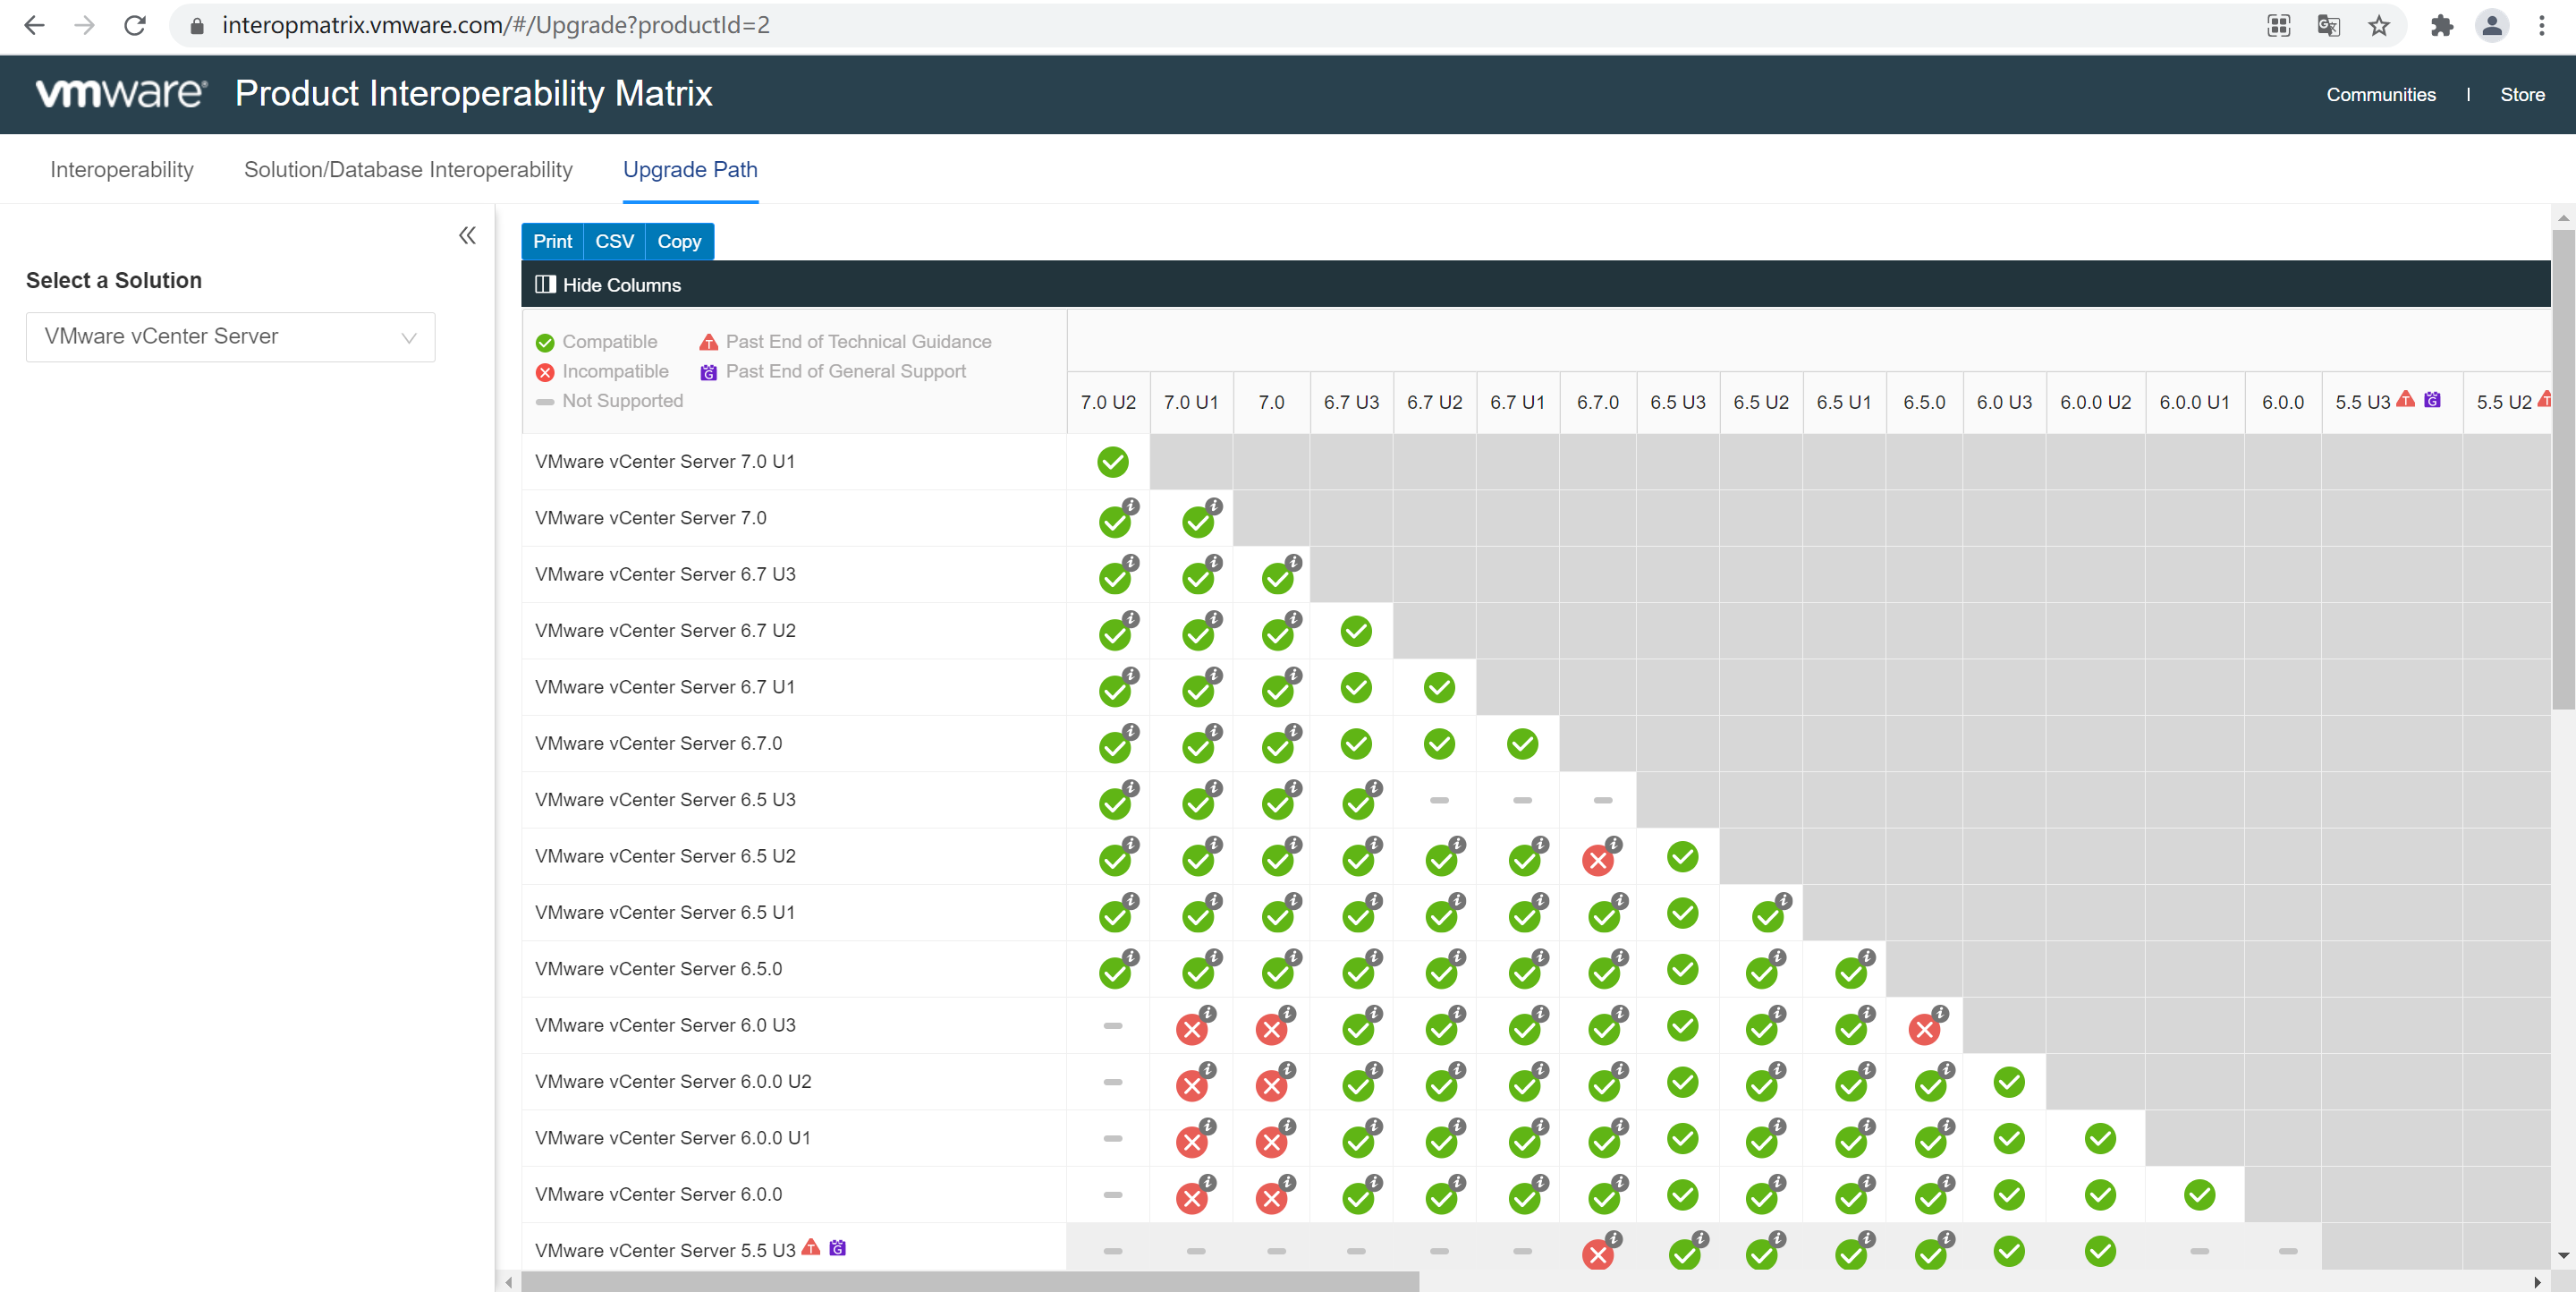This screenshot has width=2576, height=1292.
Task: Select row VMware vCenter Server 7.0 U1
Action: pyautogui.click(x=794, y=461)
